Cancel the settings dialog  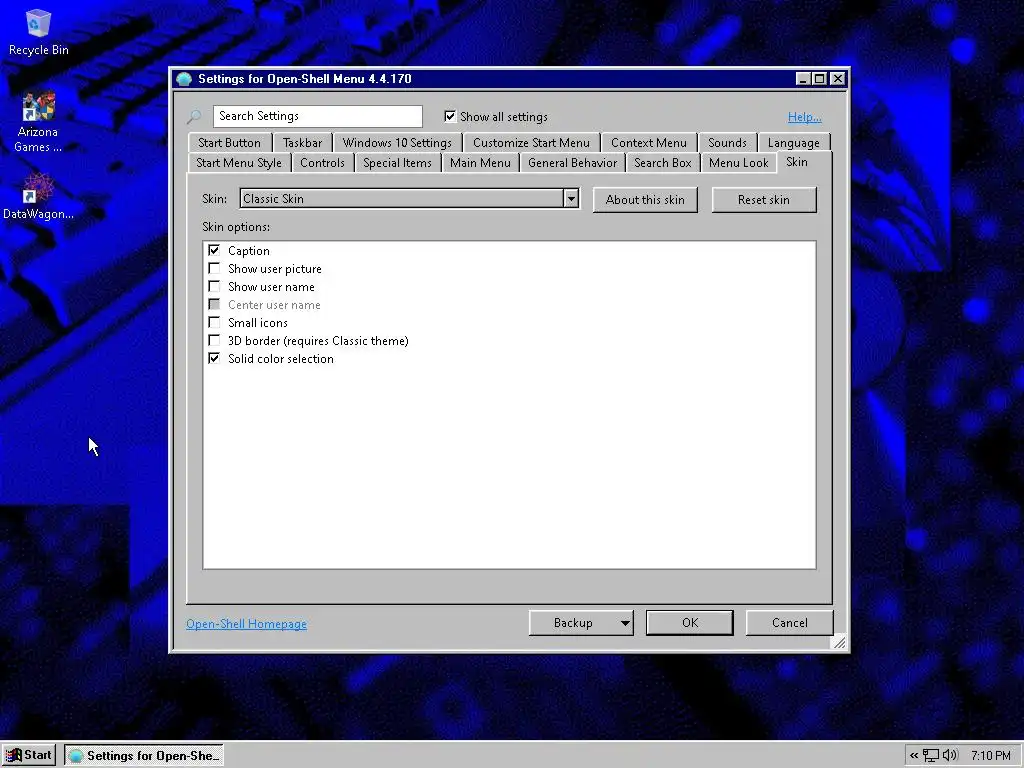[x=790, y=623]
